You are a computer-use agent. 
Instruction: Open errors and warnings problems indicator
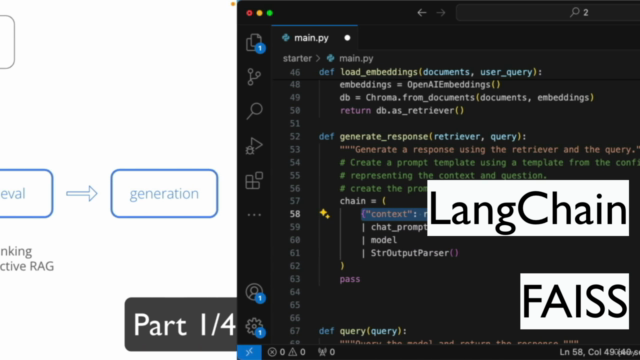tap(286, 352)
